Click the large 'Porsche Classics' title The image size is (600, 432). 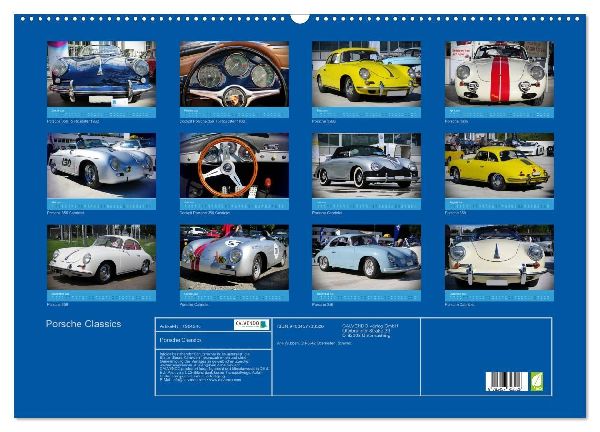[83, 324]
